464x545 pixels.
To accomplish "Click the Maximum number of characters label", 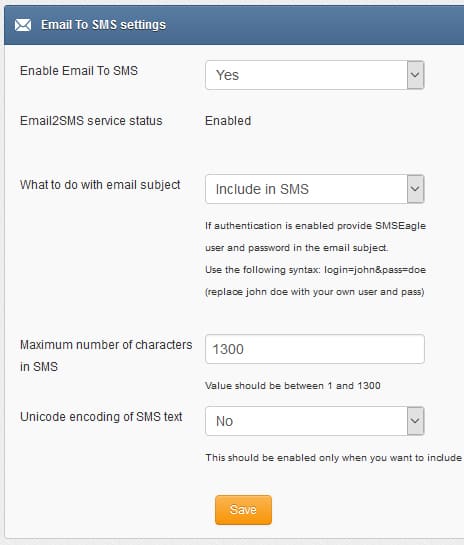I will (x=106, y=356).
